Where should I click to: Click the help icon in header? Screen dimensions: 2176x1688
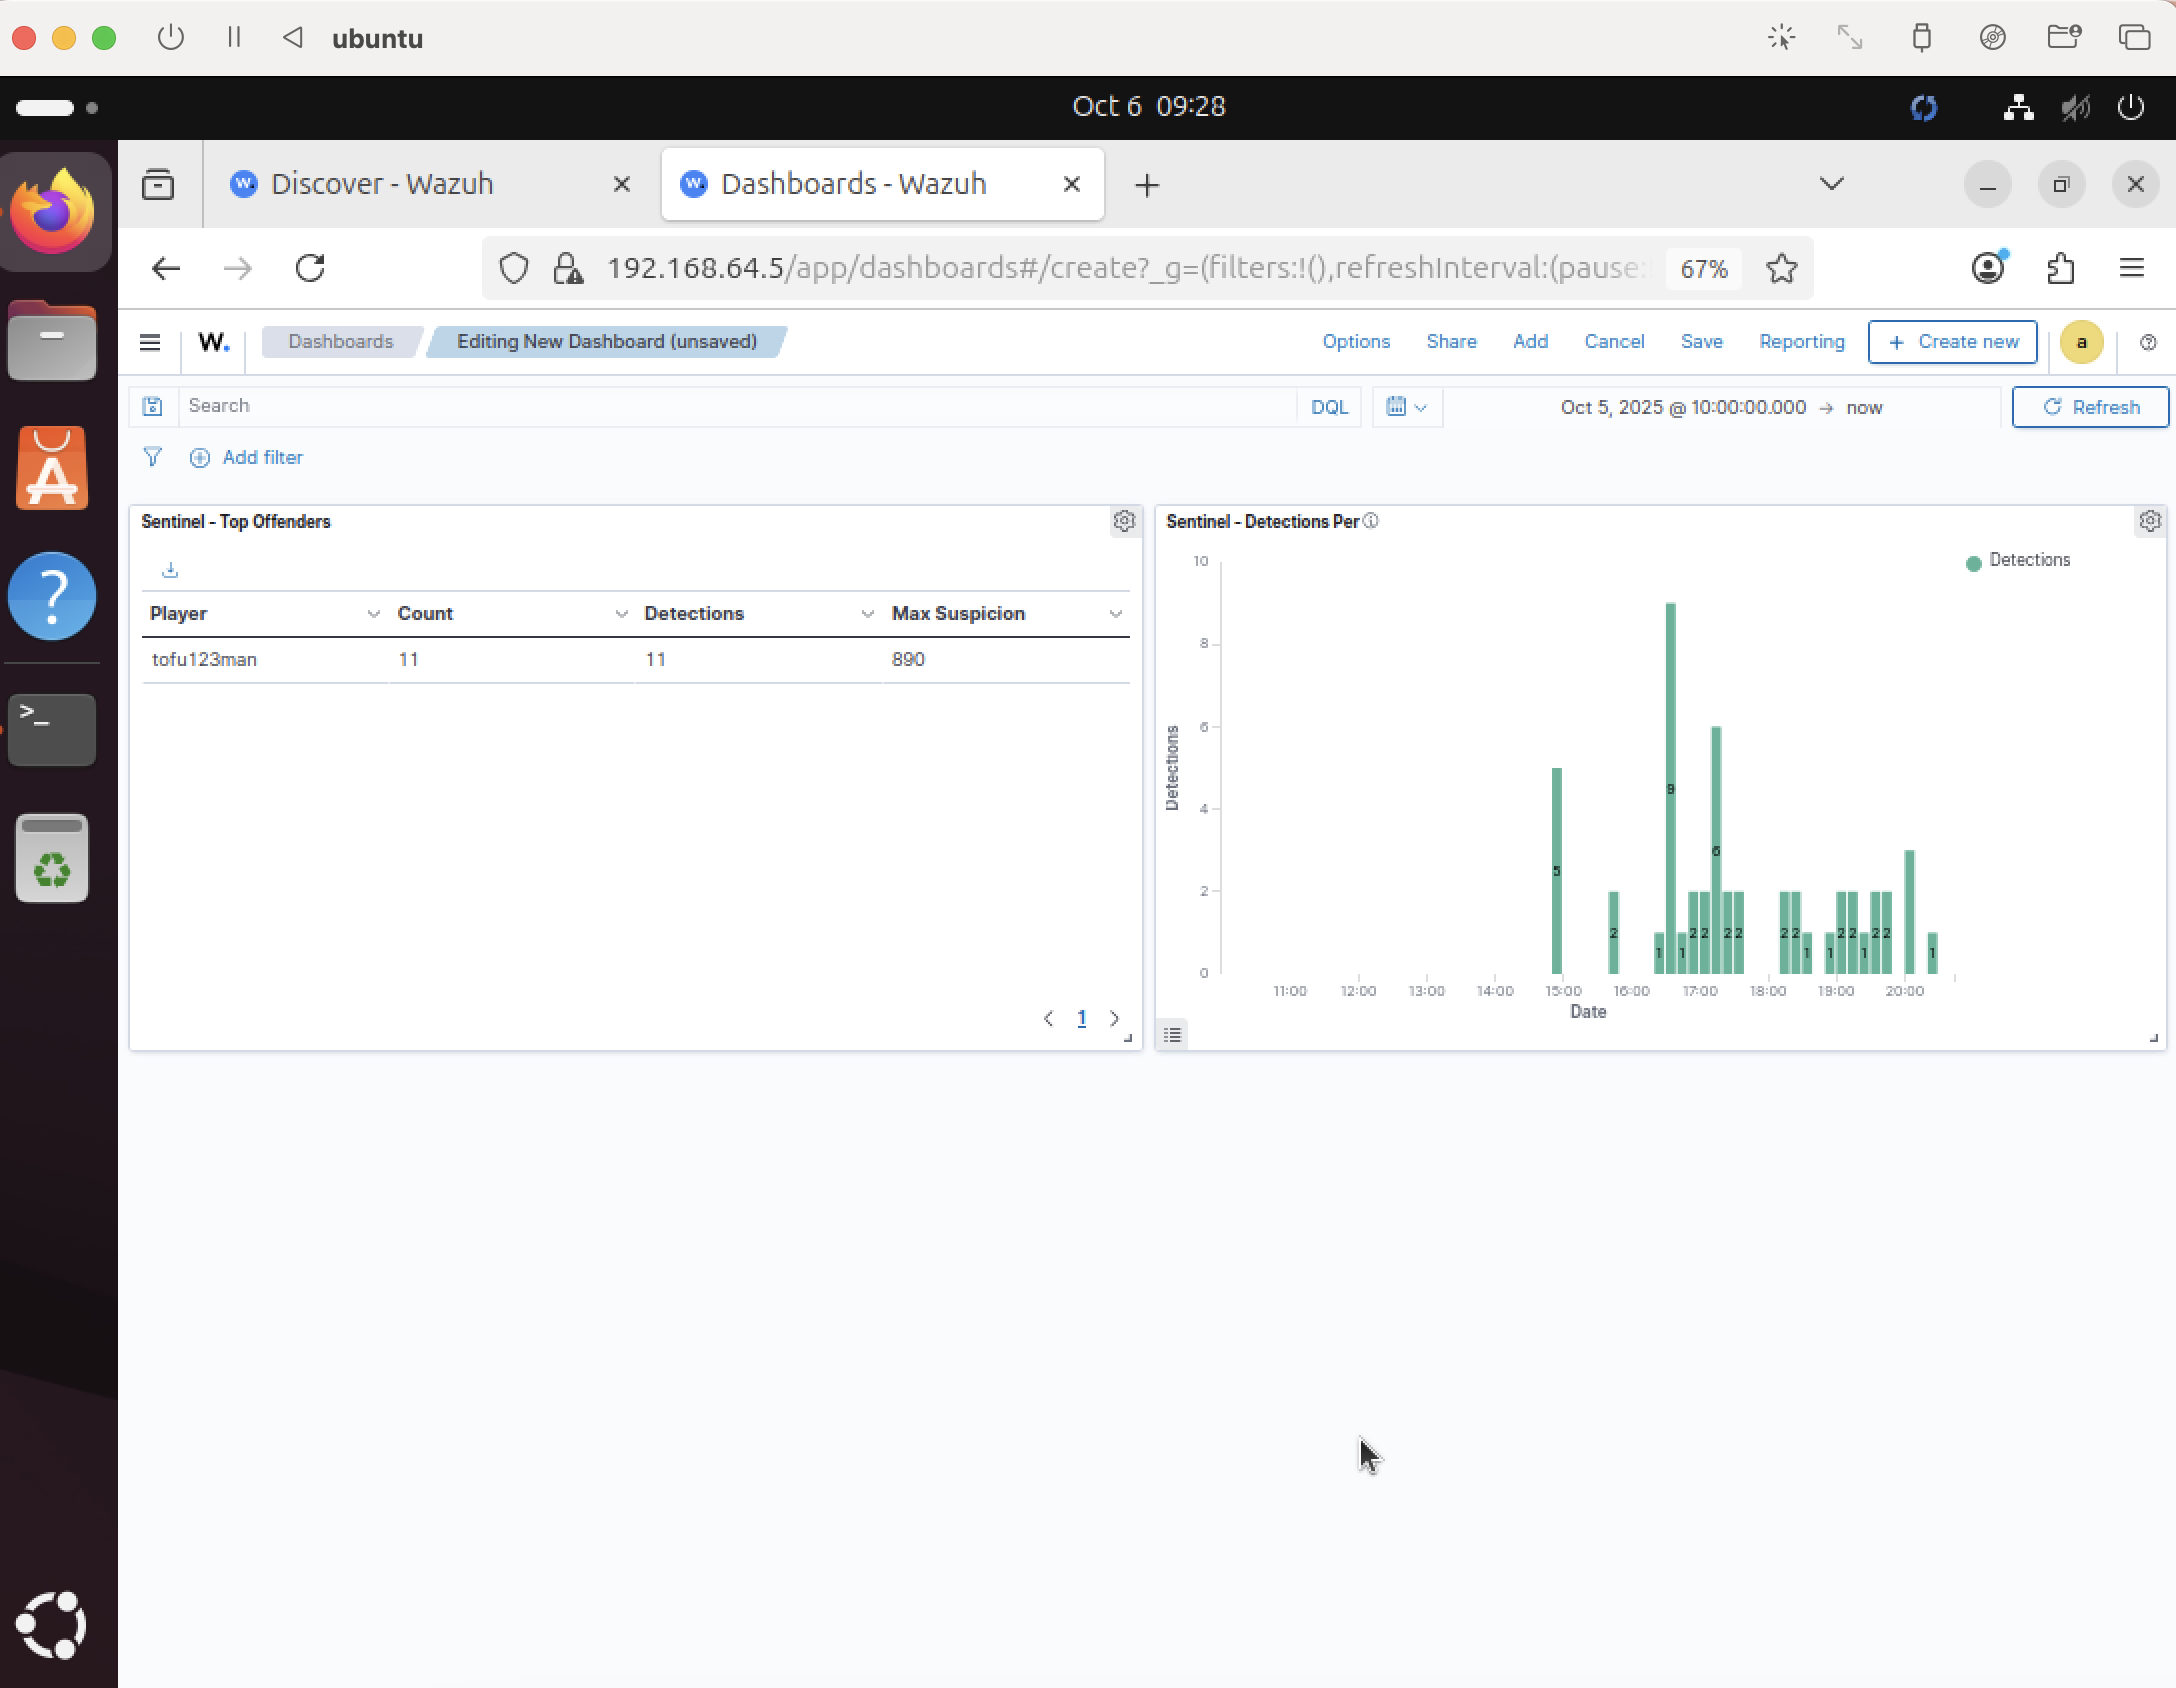pyautogui.click(x=2147, y=343)
